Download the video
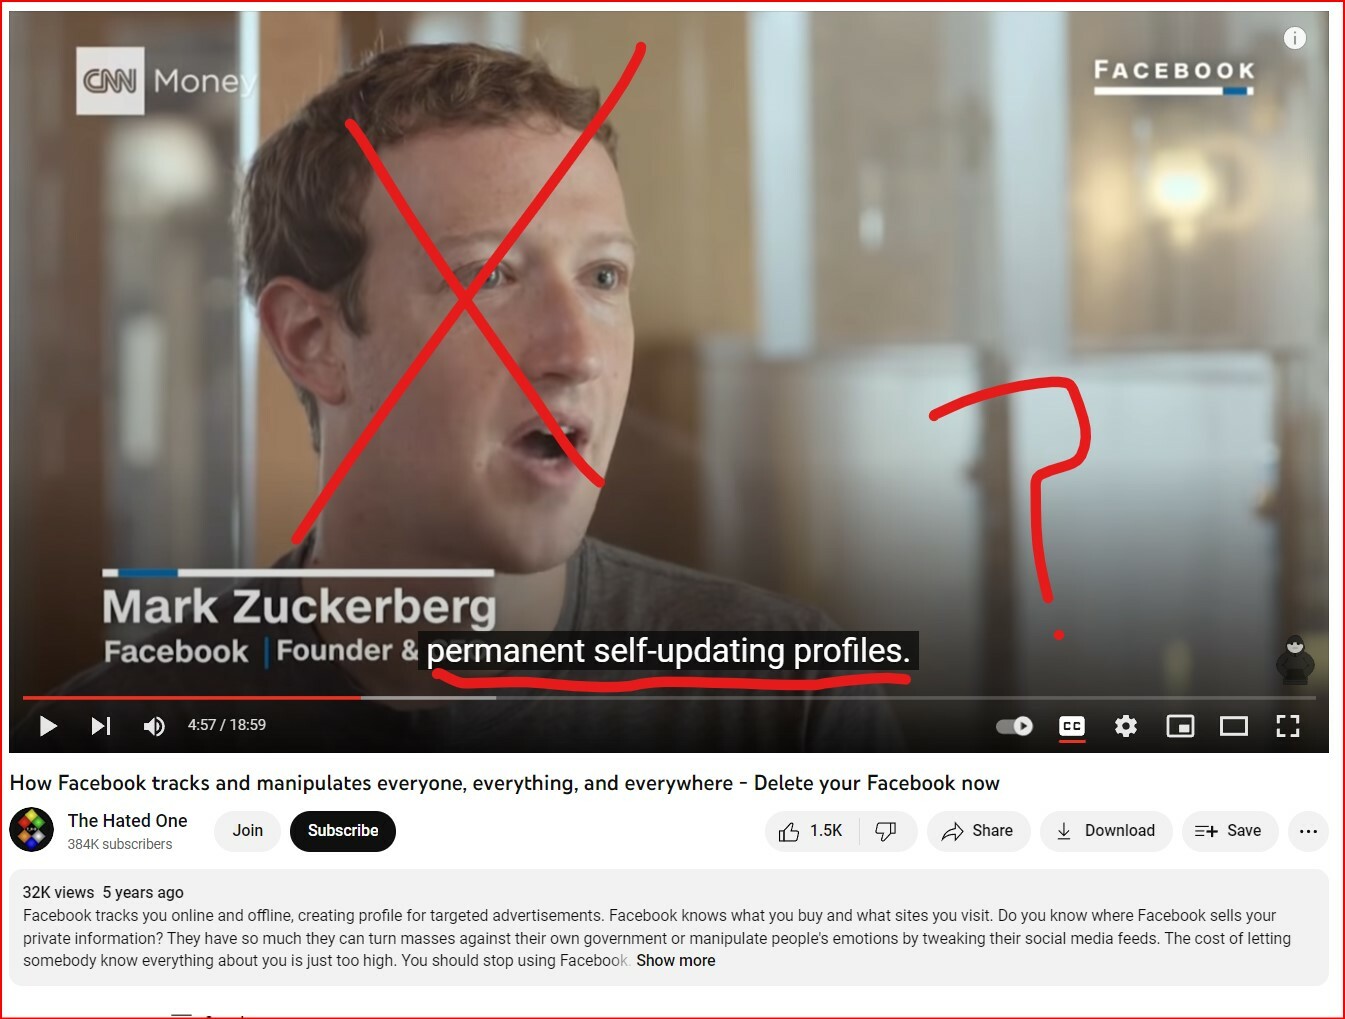 (x=1106, y=831)
